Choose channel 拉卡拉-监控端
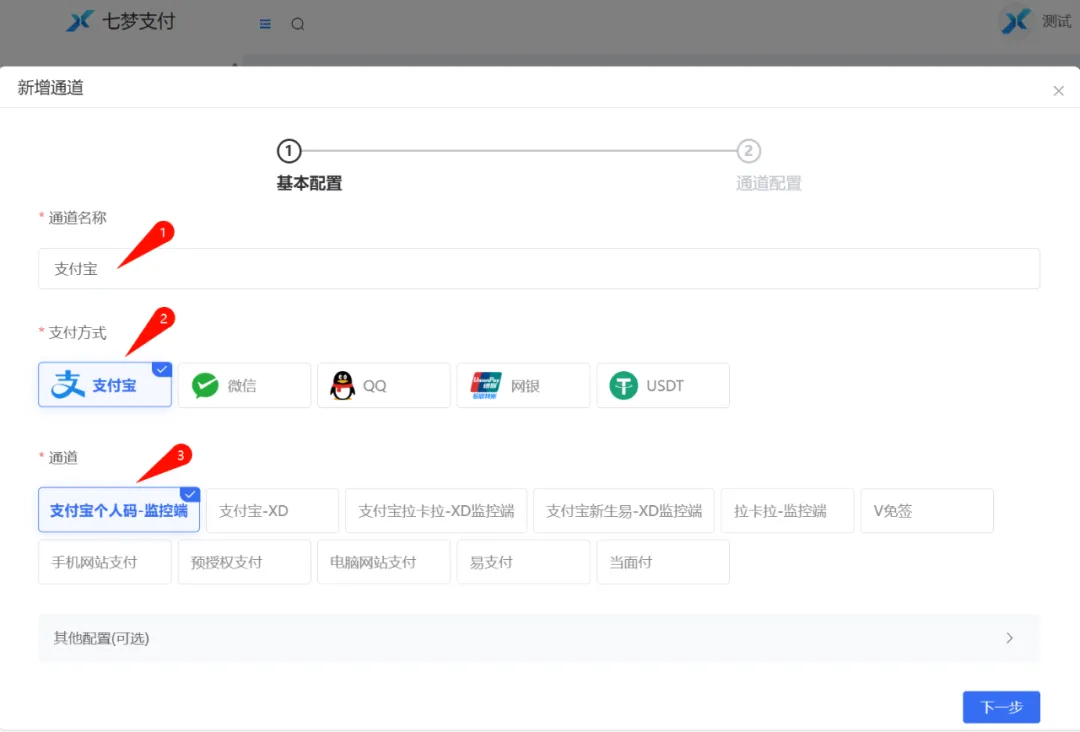The height and width of the screenshot is (732, 1080). 787,511
